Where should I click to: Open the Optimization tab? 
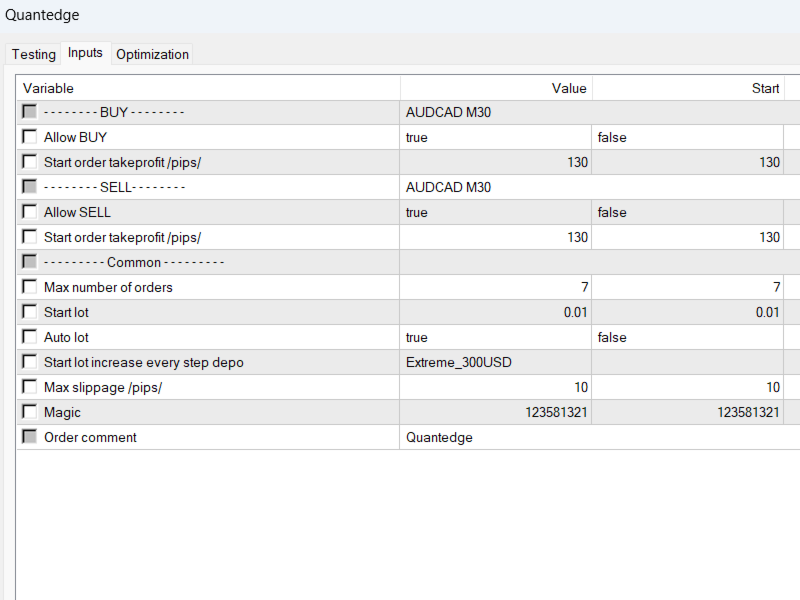pyautogui.click(x=152, y=54)
